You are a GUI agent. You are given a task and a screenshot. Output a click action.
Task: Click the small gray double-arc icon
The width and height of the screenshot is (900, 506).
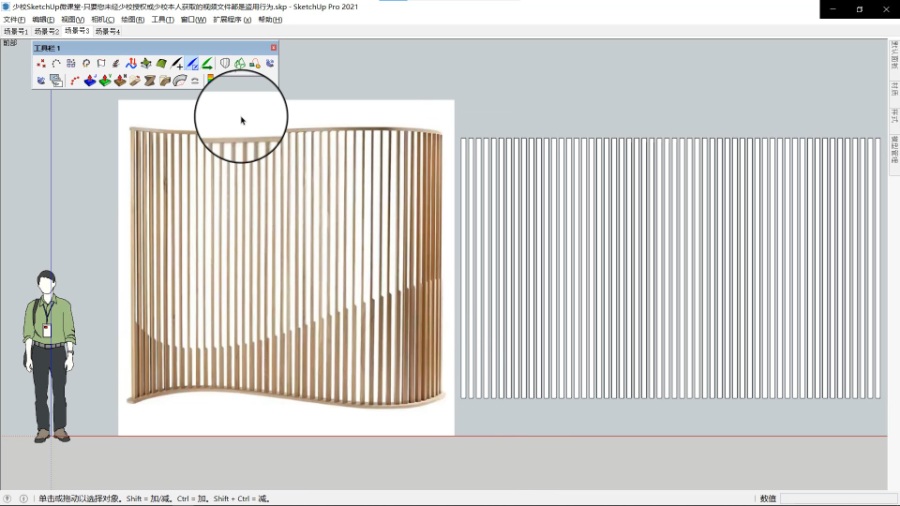point(195,81)
